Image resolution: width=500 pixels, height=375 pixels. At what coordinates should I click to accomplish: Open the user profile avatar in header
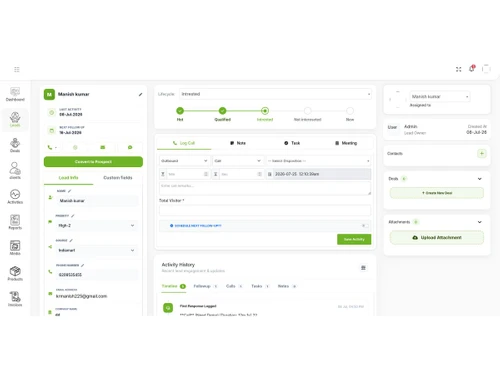486,69
